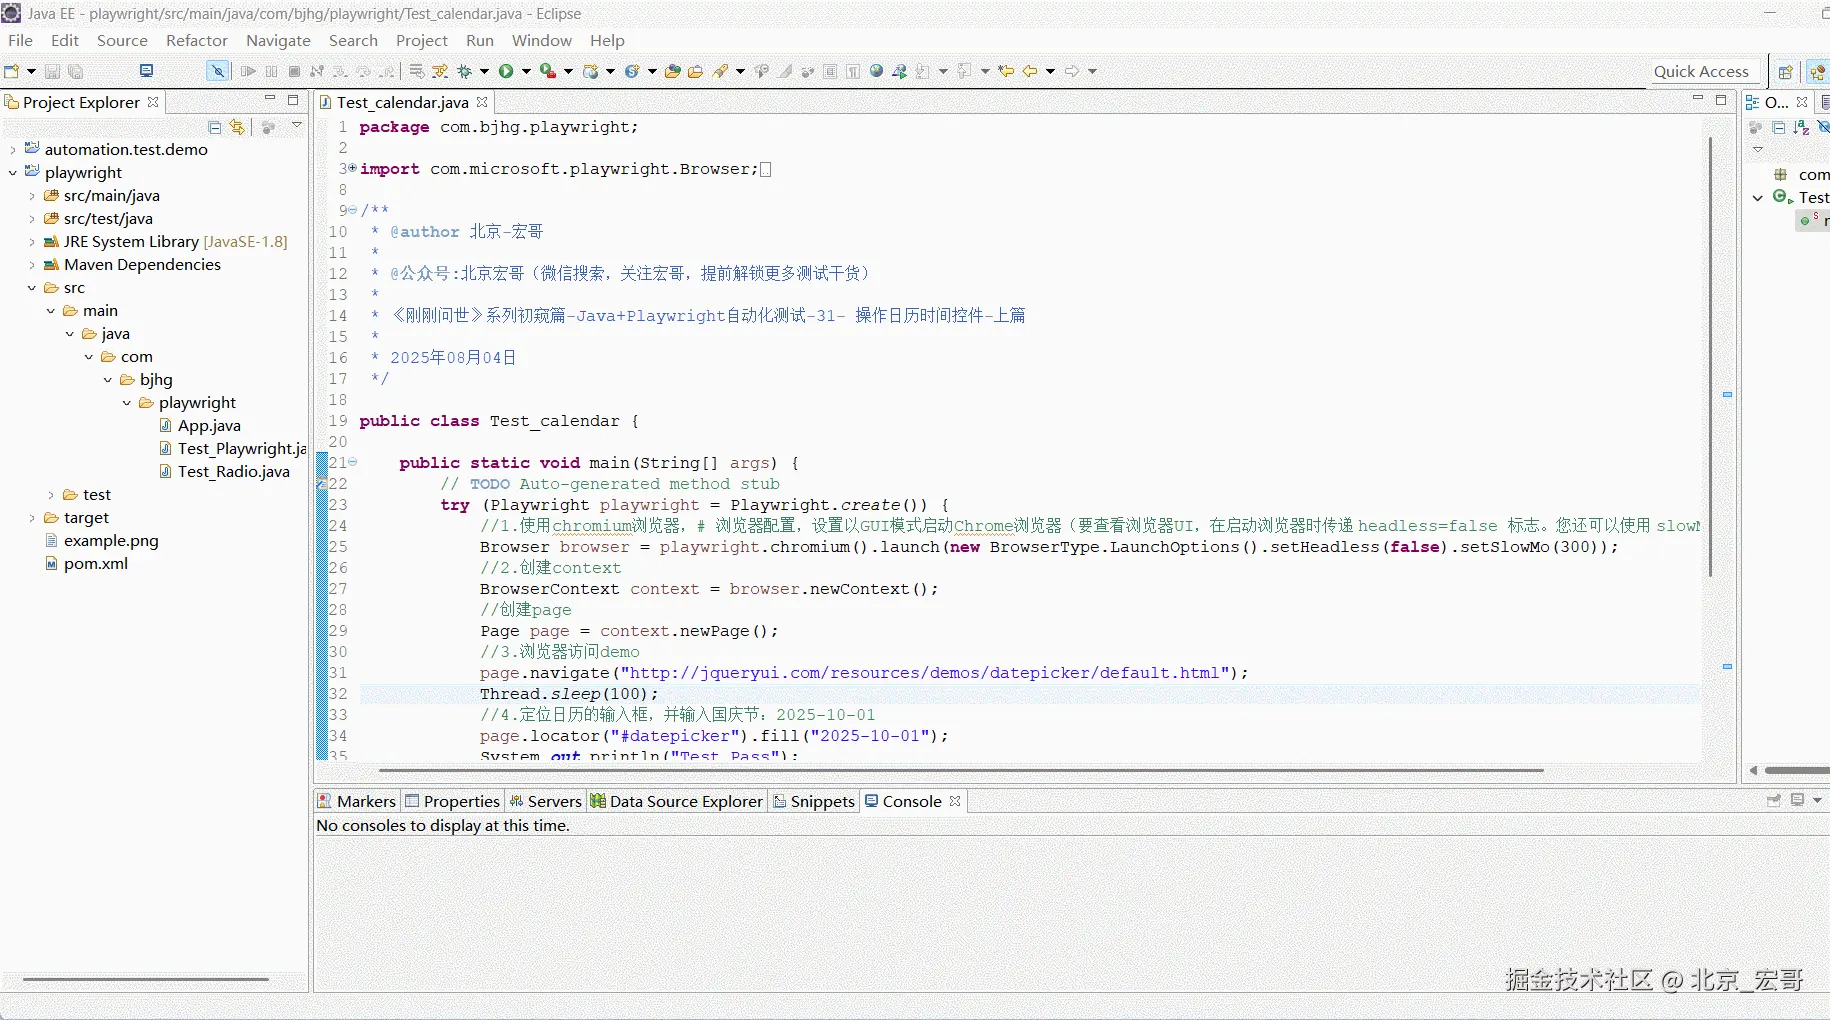Click the New file wizard icon
The width and height of the screenshot is (1830, 1020).
click(12, 71)
